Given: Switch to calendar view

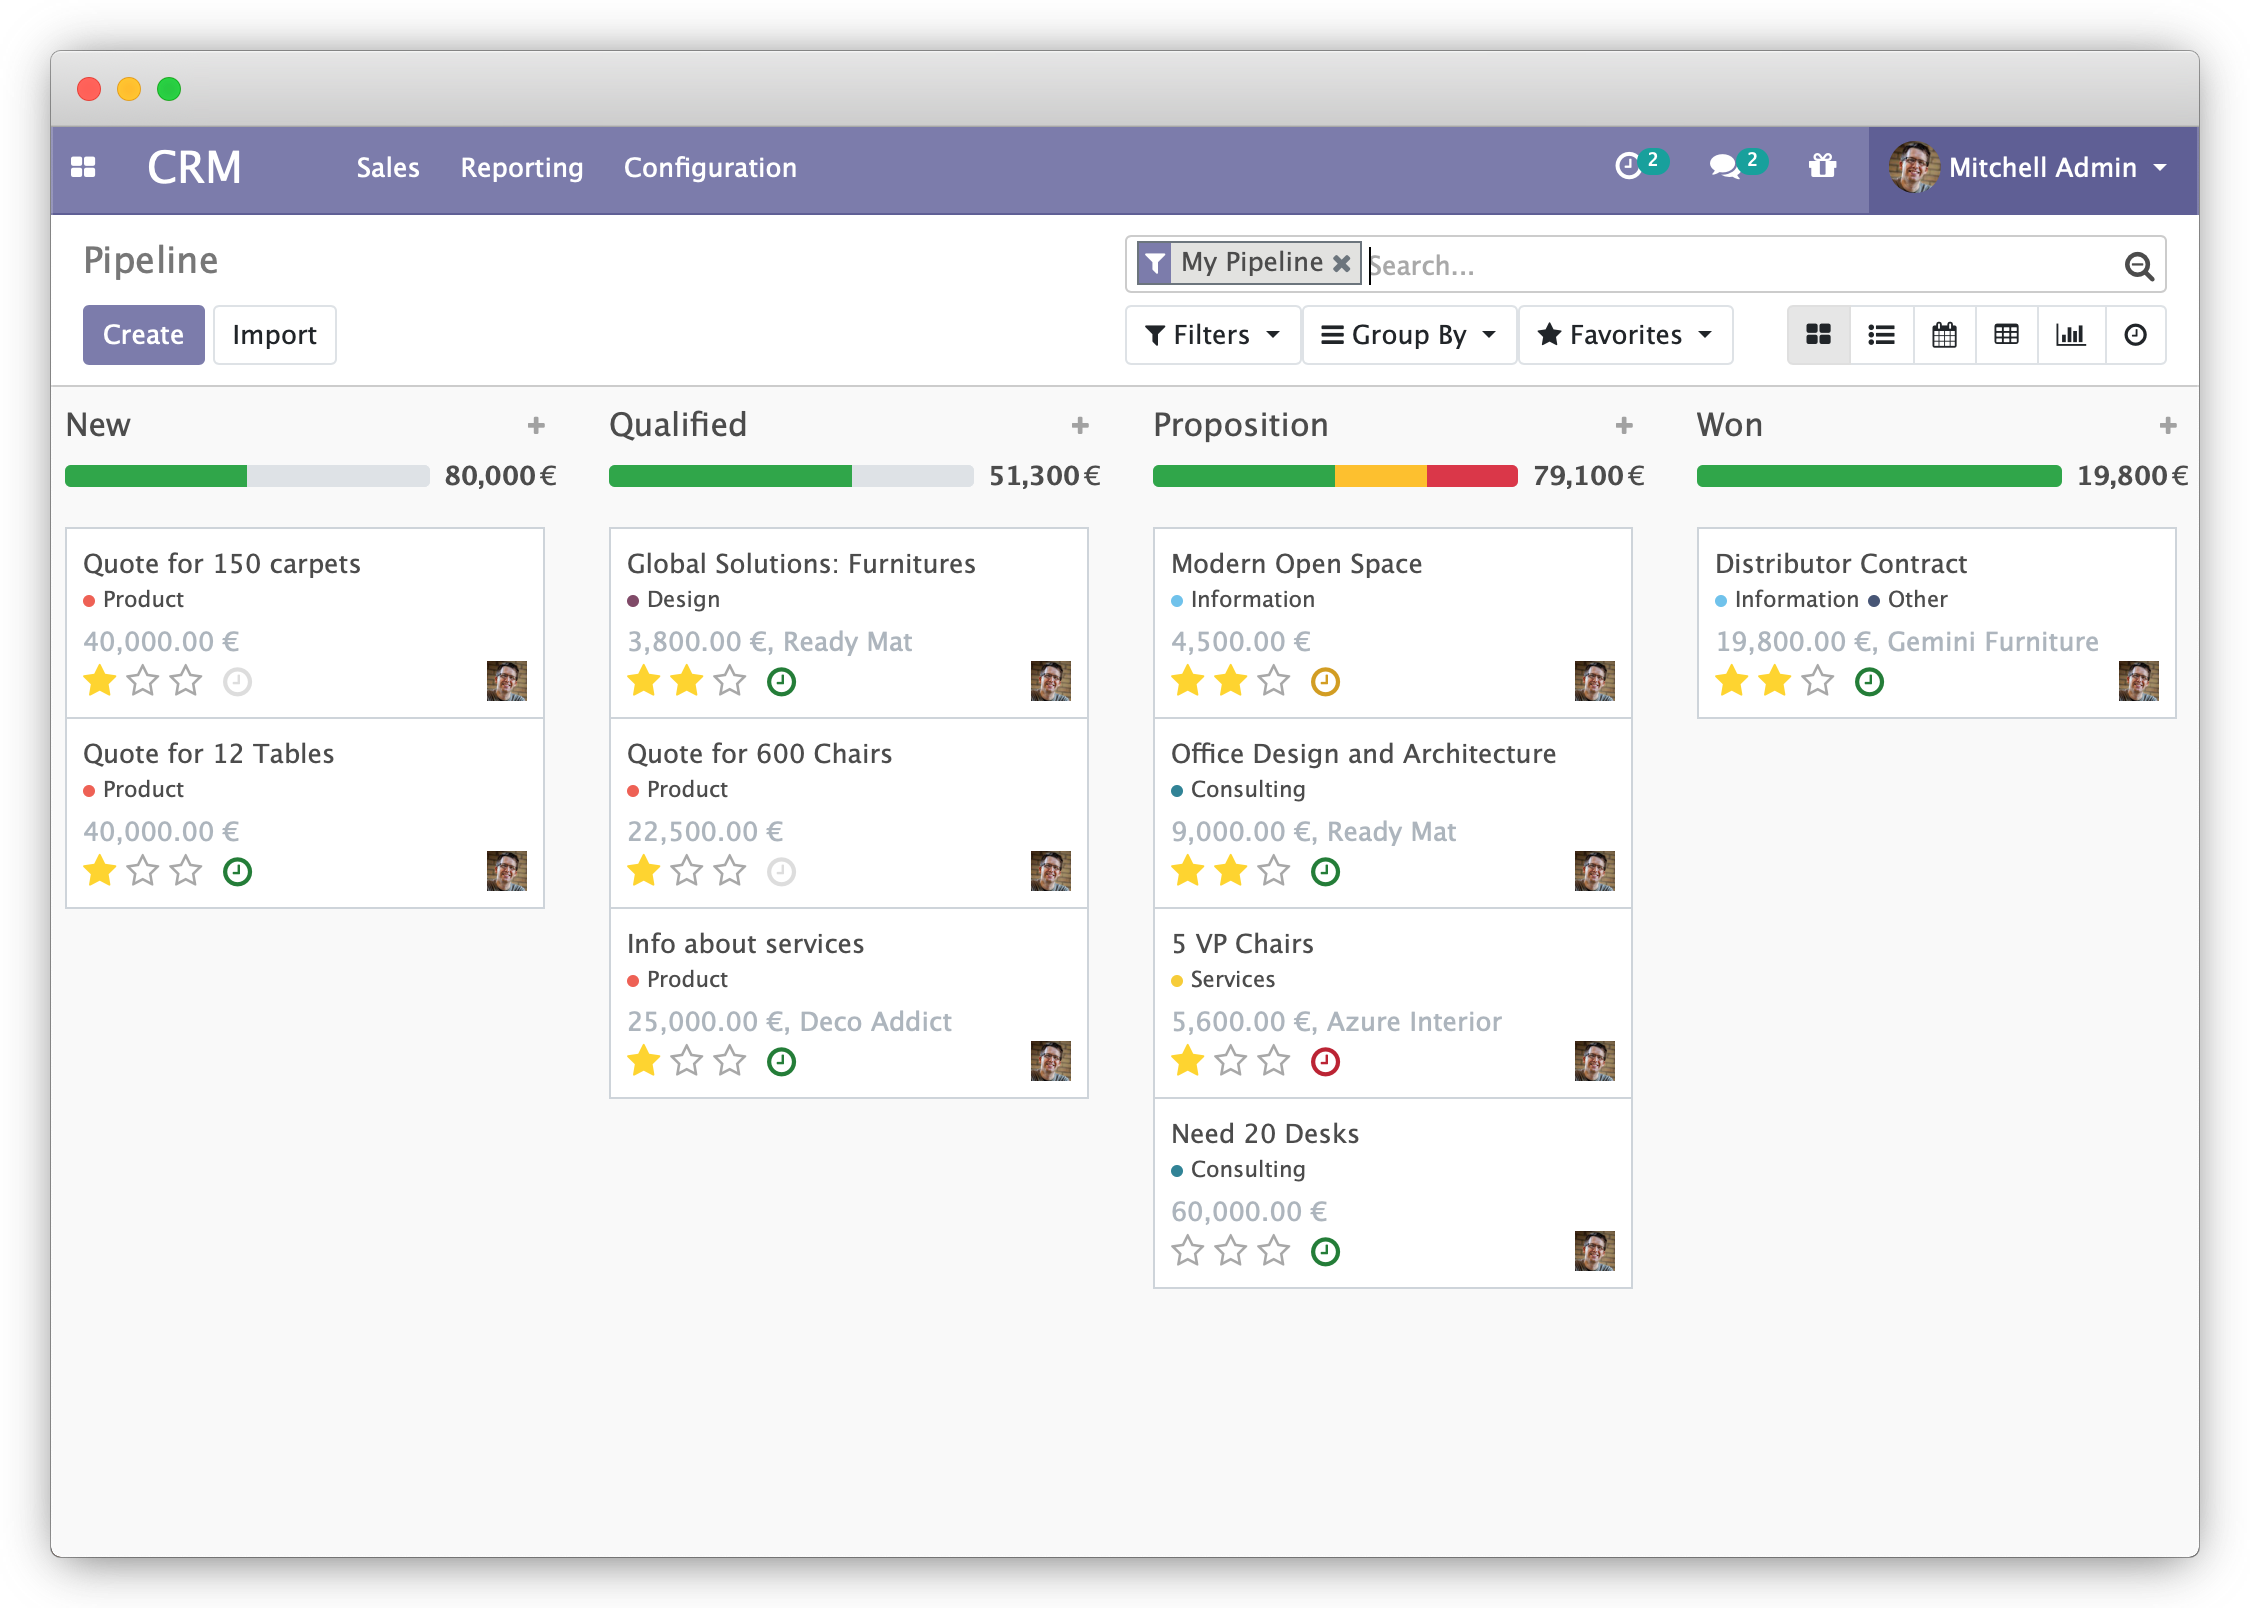Looking at the screenshot, I should 1944,335.
